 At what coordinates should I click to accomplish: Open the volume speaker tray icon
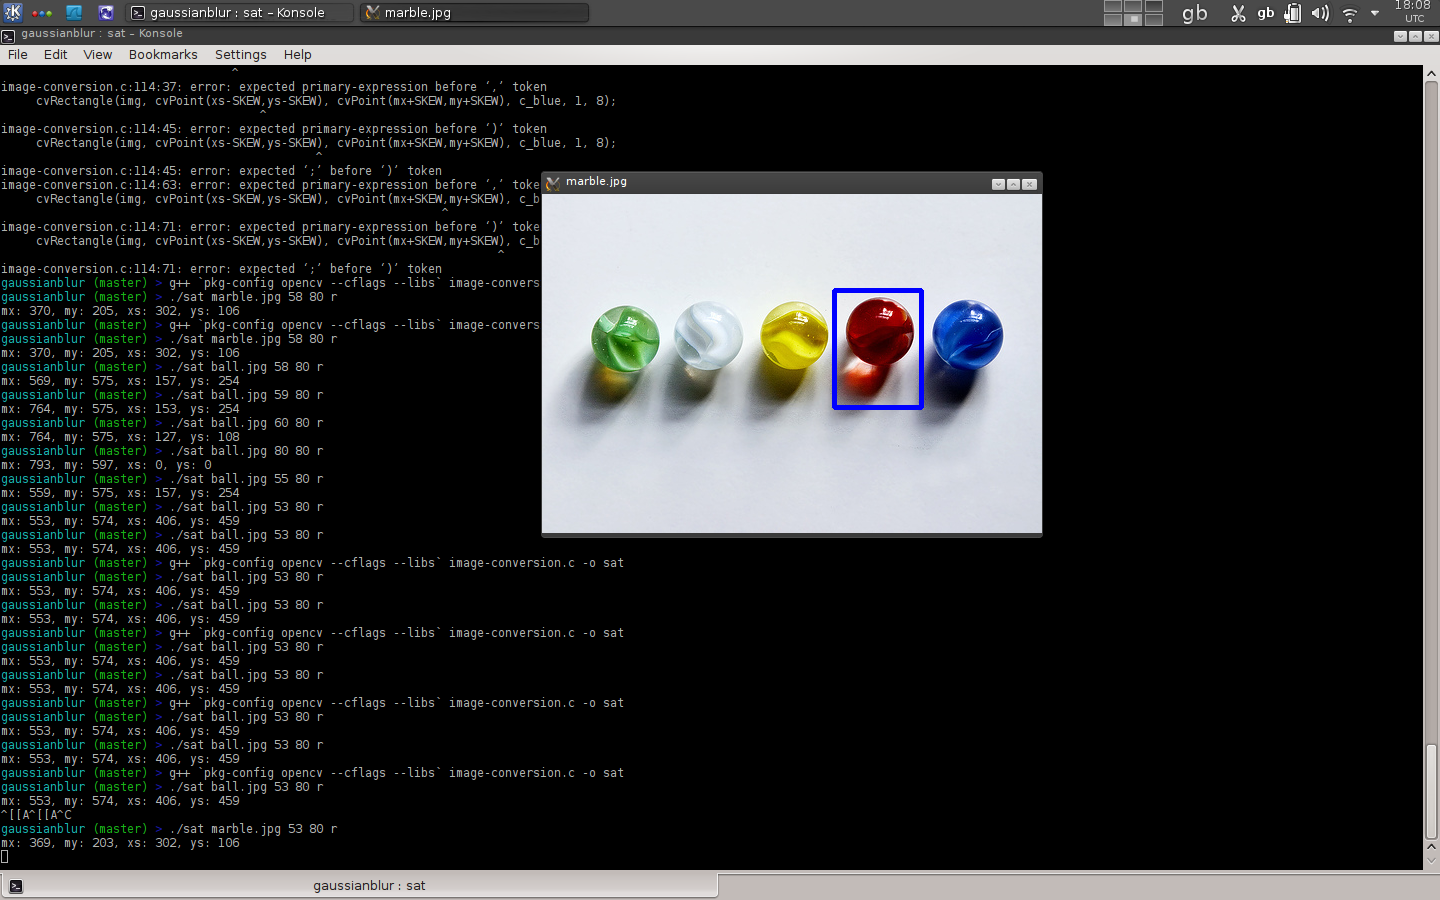(x=1320, y=13)
